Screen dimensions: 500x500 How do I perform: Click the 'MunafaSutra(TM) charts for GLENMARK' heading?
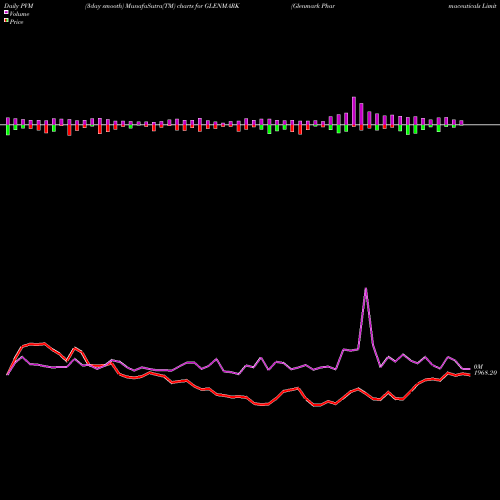click(183, 6)
